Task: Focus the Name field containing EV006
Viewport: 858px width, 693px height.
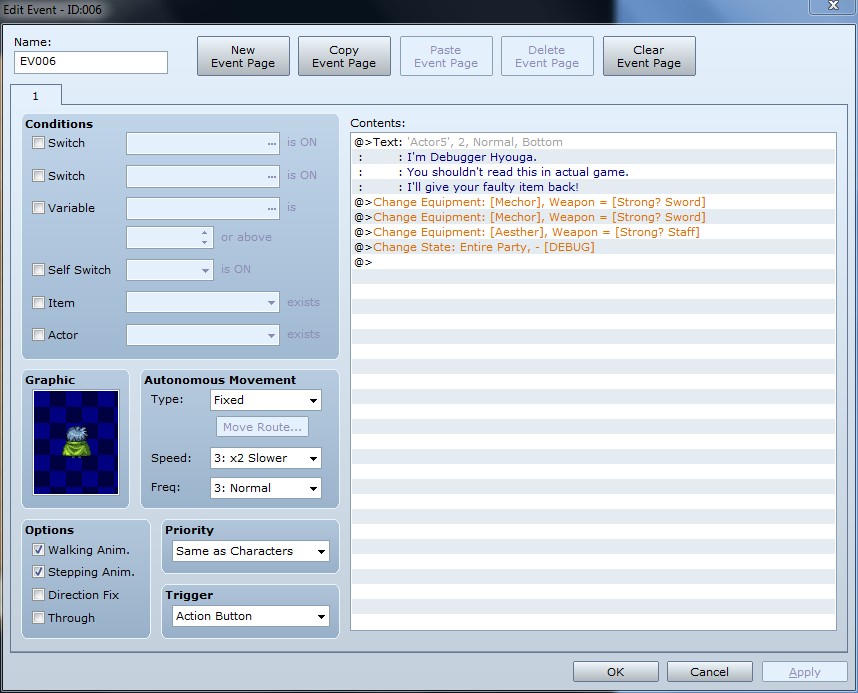Action: 91,62
